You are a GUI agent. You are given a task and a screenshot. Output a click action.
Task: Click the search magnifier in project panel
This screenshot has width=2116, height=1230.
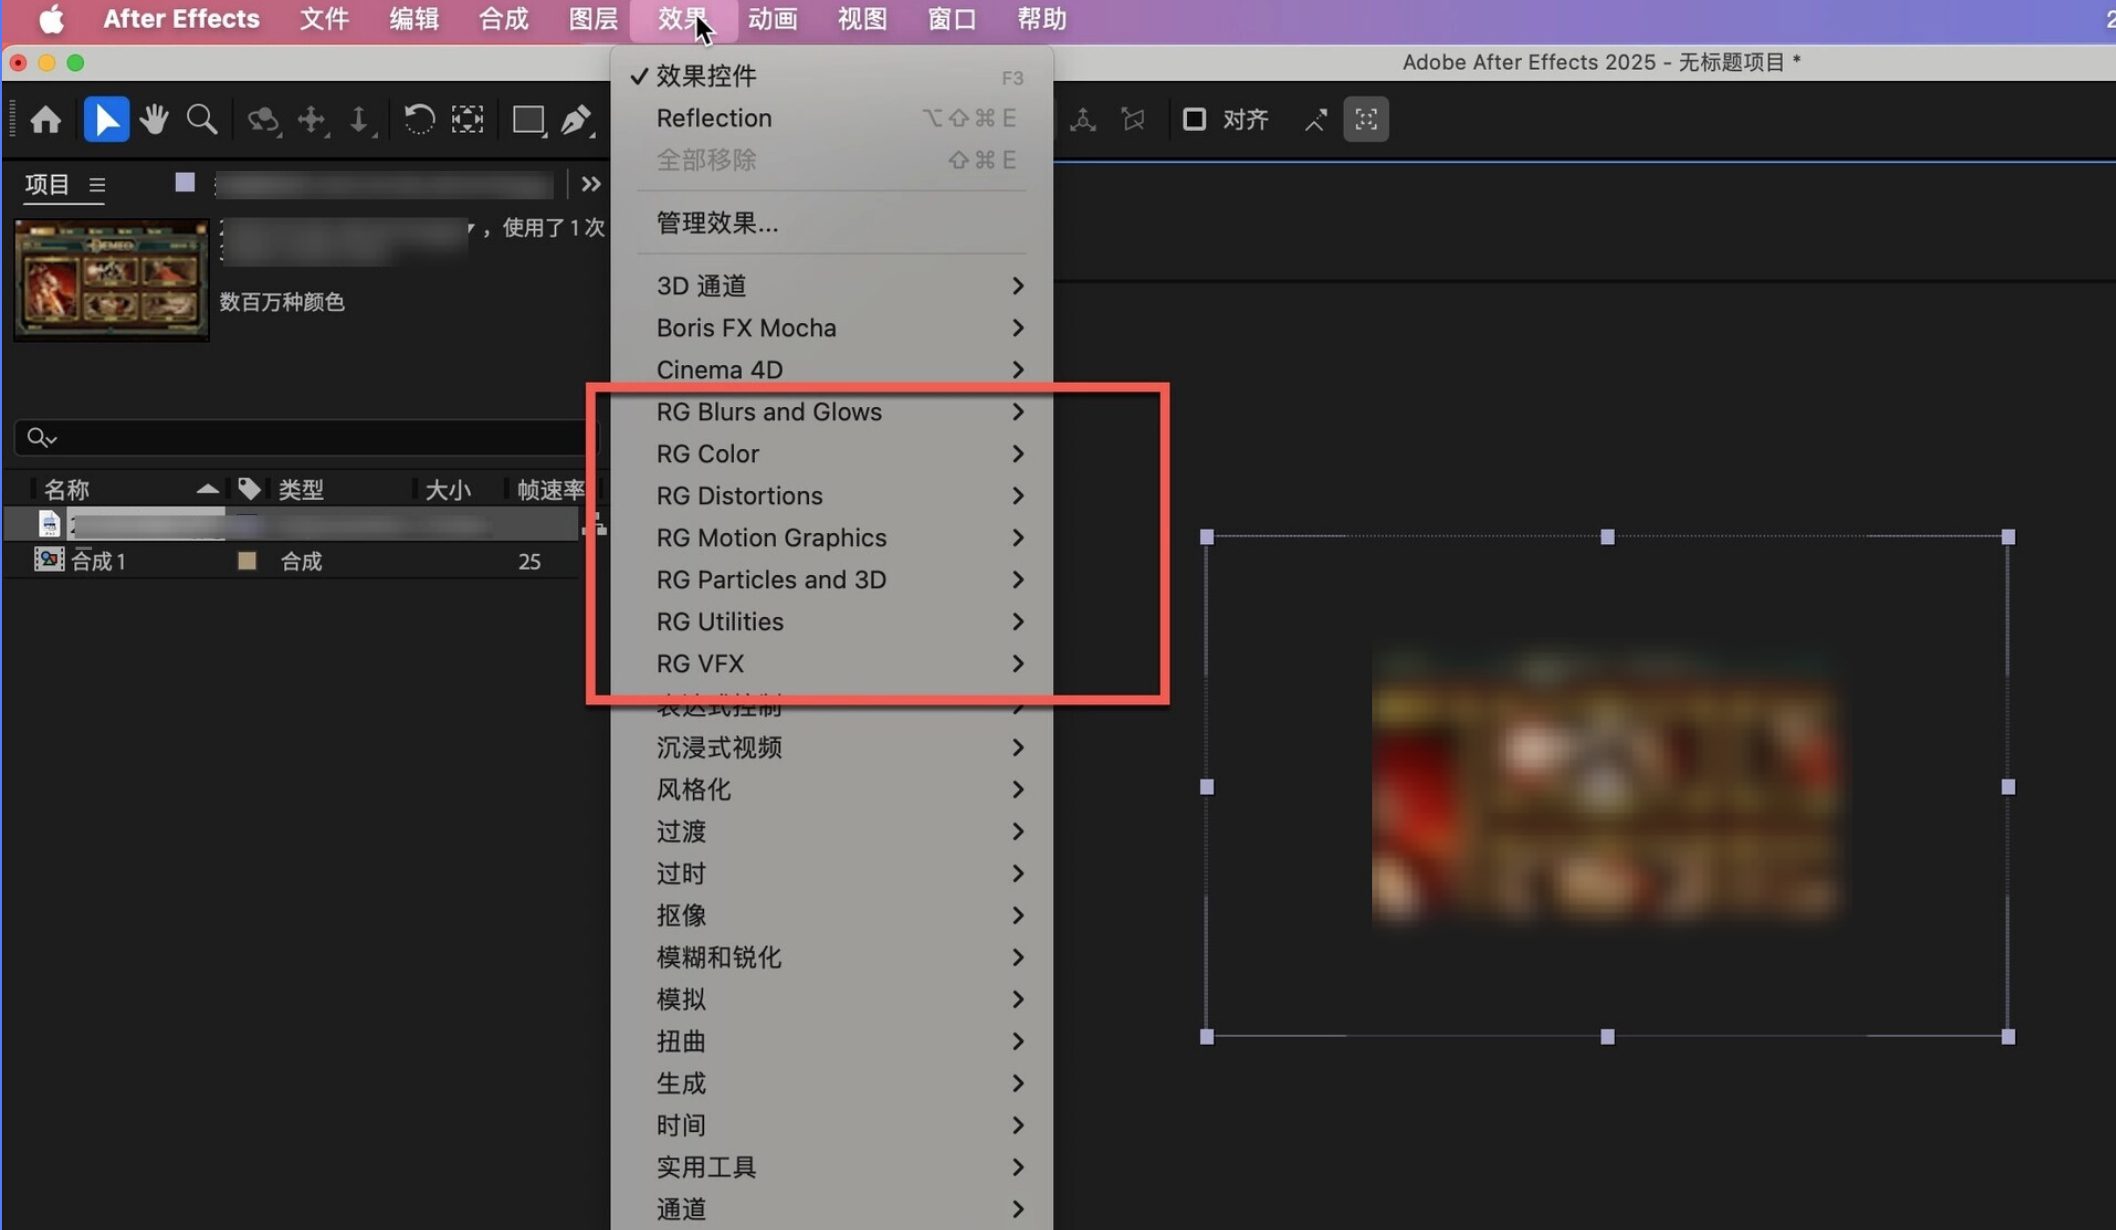click(x=41, y=438)
